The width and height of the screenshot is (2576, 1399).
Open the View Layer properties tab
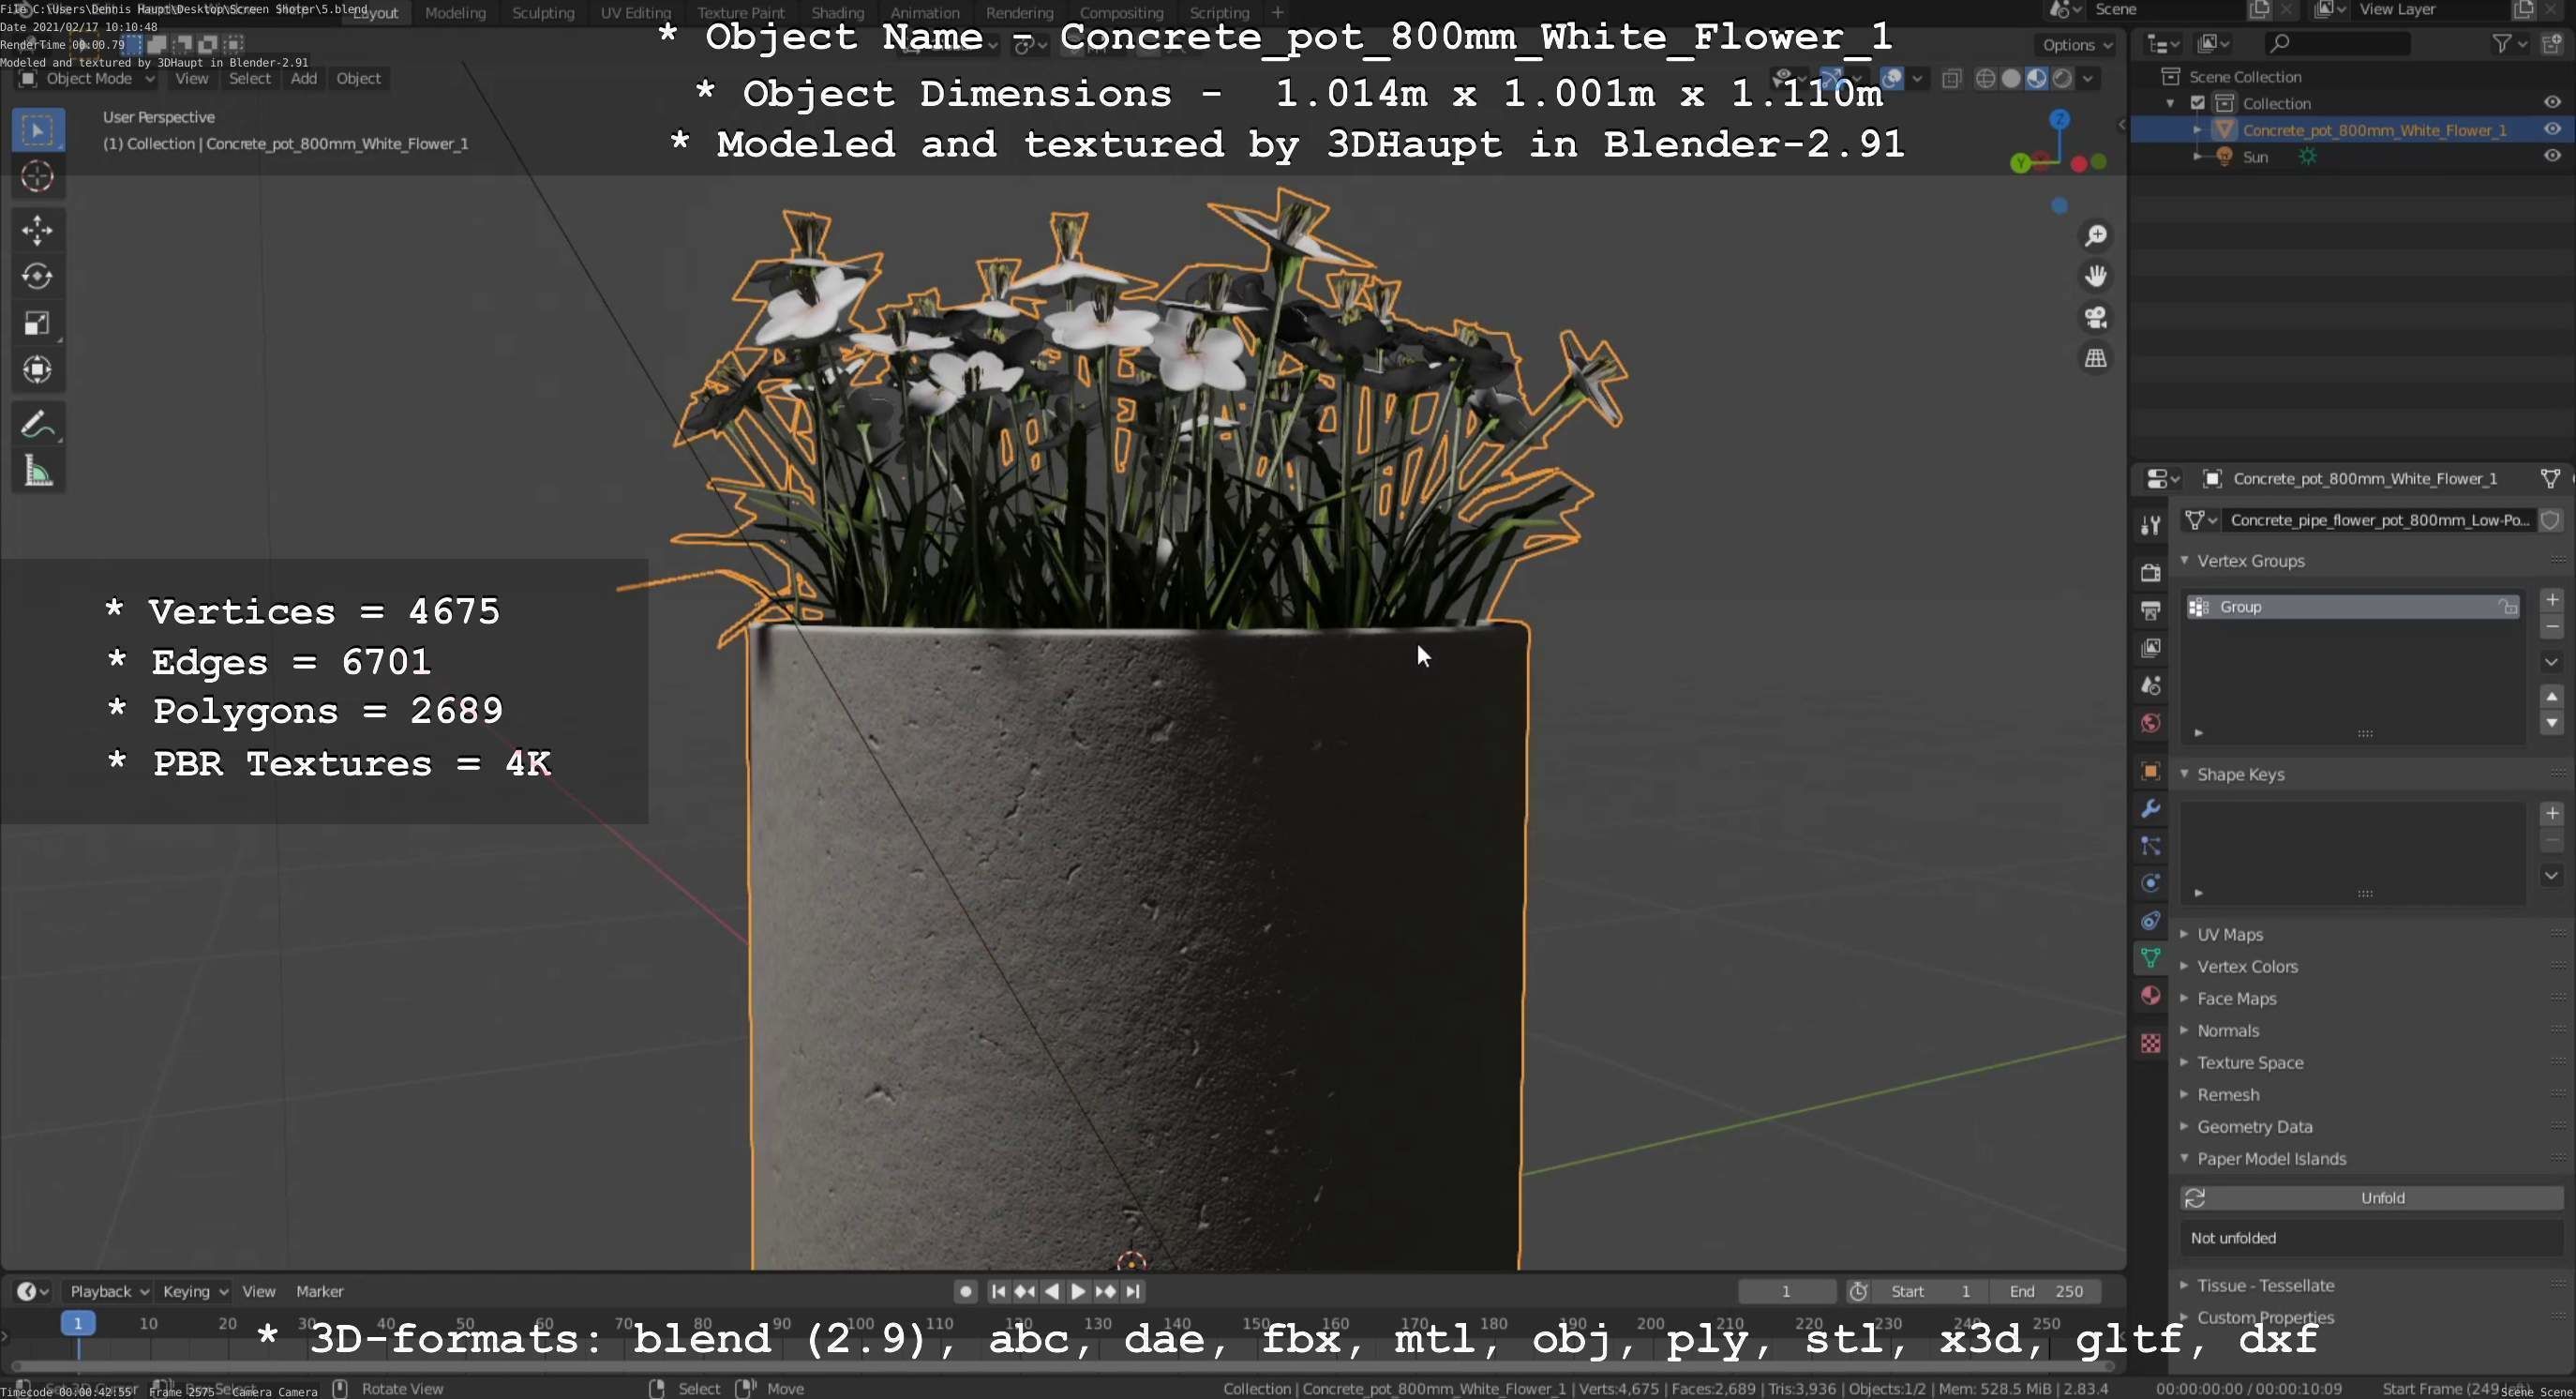[2151, 648]
